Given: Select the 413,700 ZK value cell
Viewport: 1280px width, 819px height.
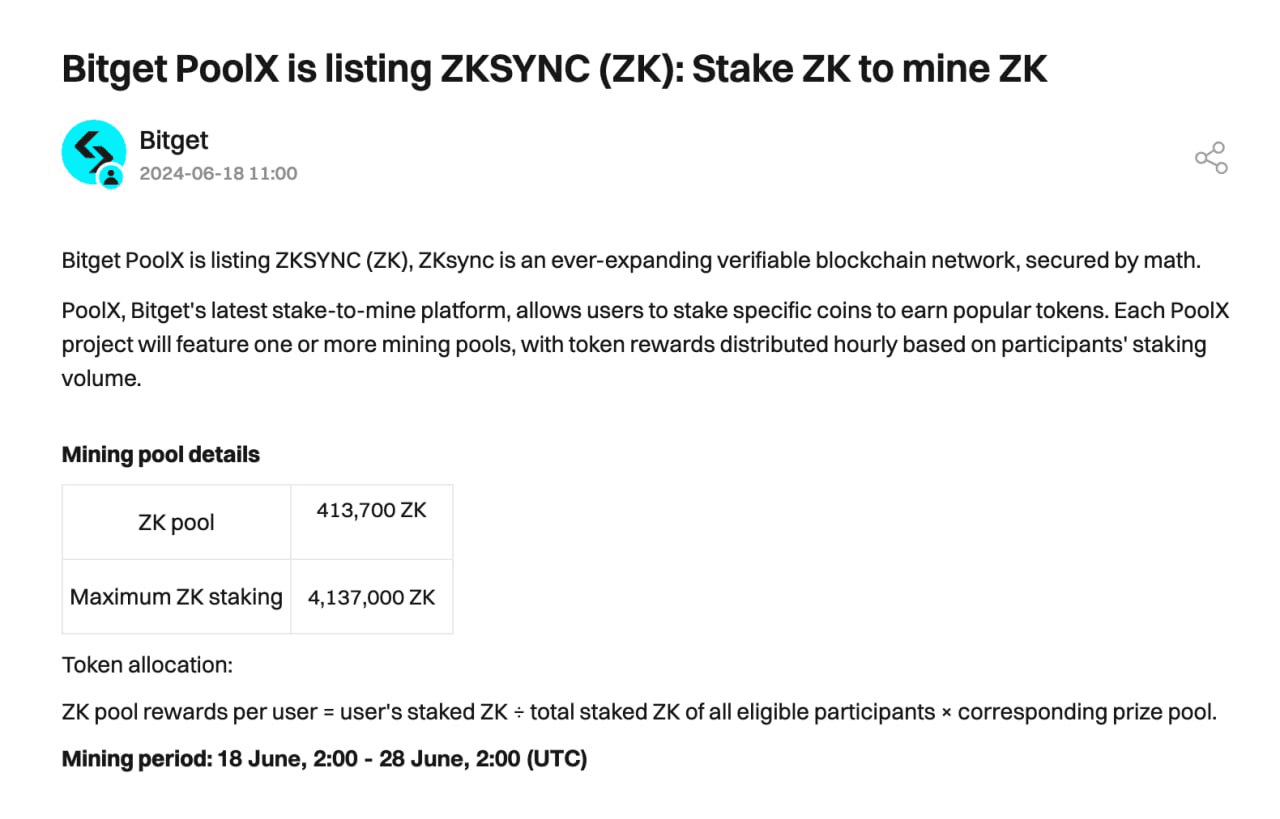Looking at the screenshot, I should [x=371, y=522].
